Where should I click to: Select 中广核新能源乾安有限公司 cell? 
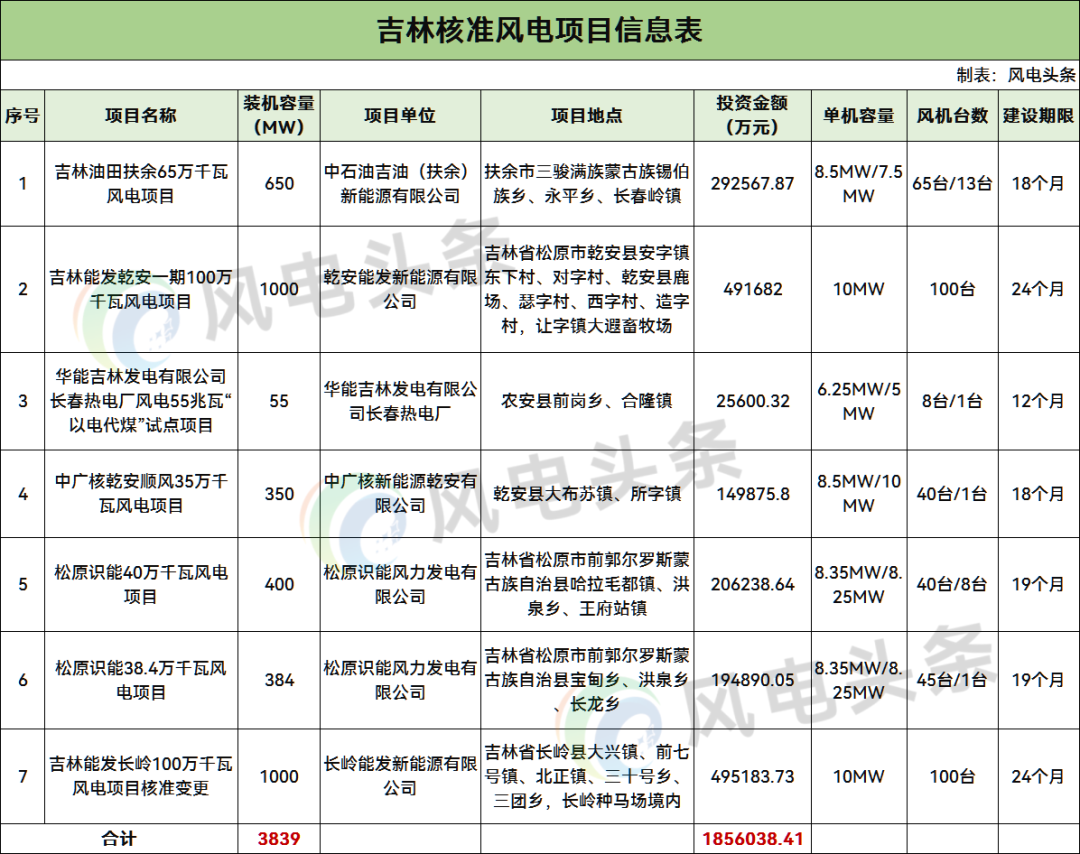click(400, 494)
